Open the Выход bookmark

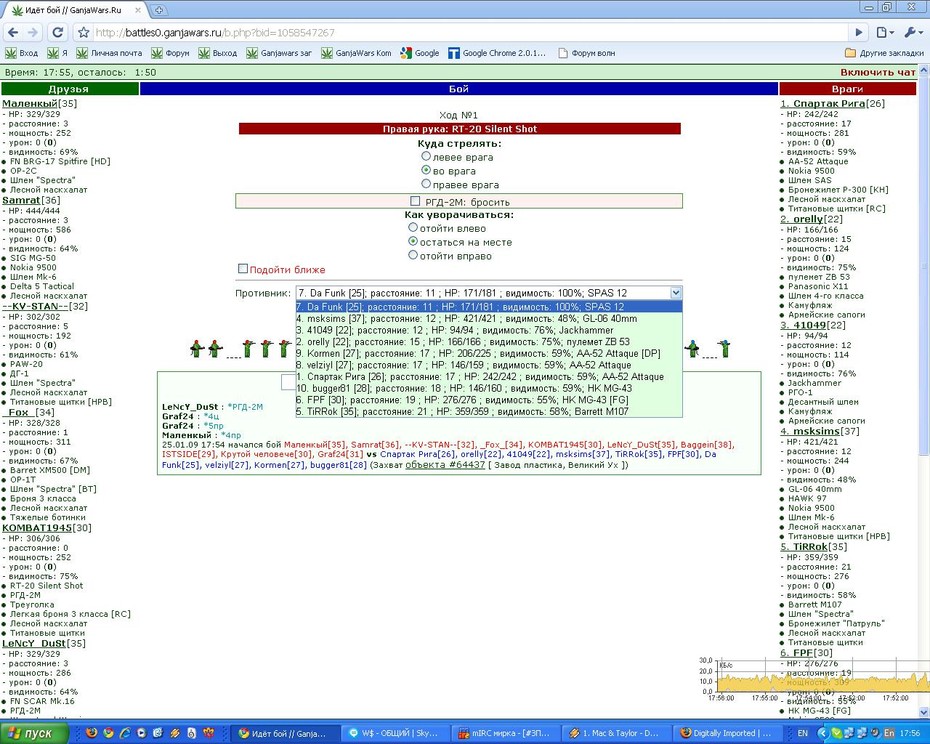pyautogui.click(x=218, y=53)
